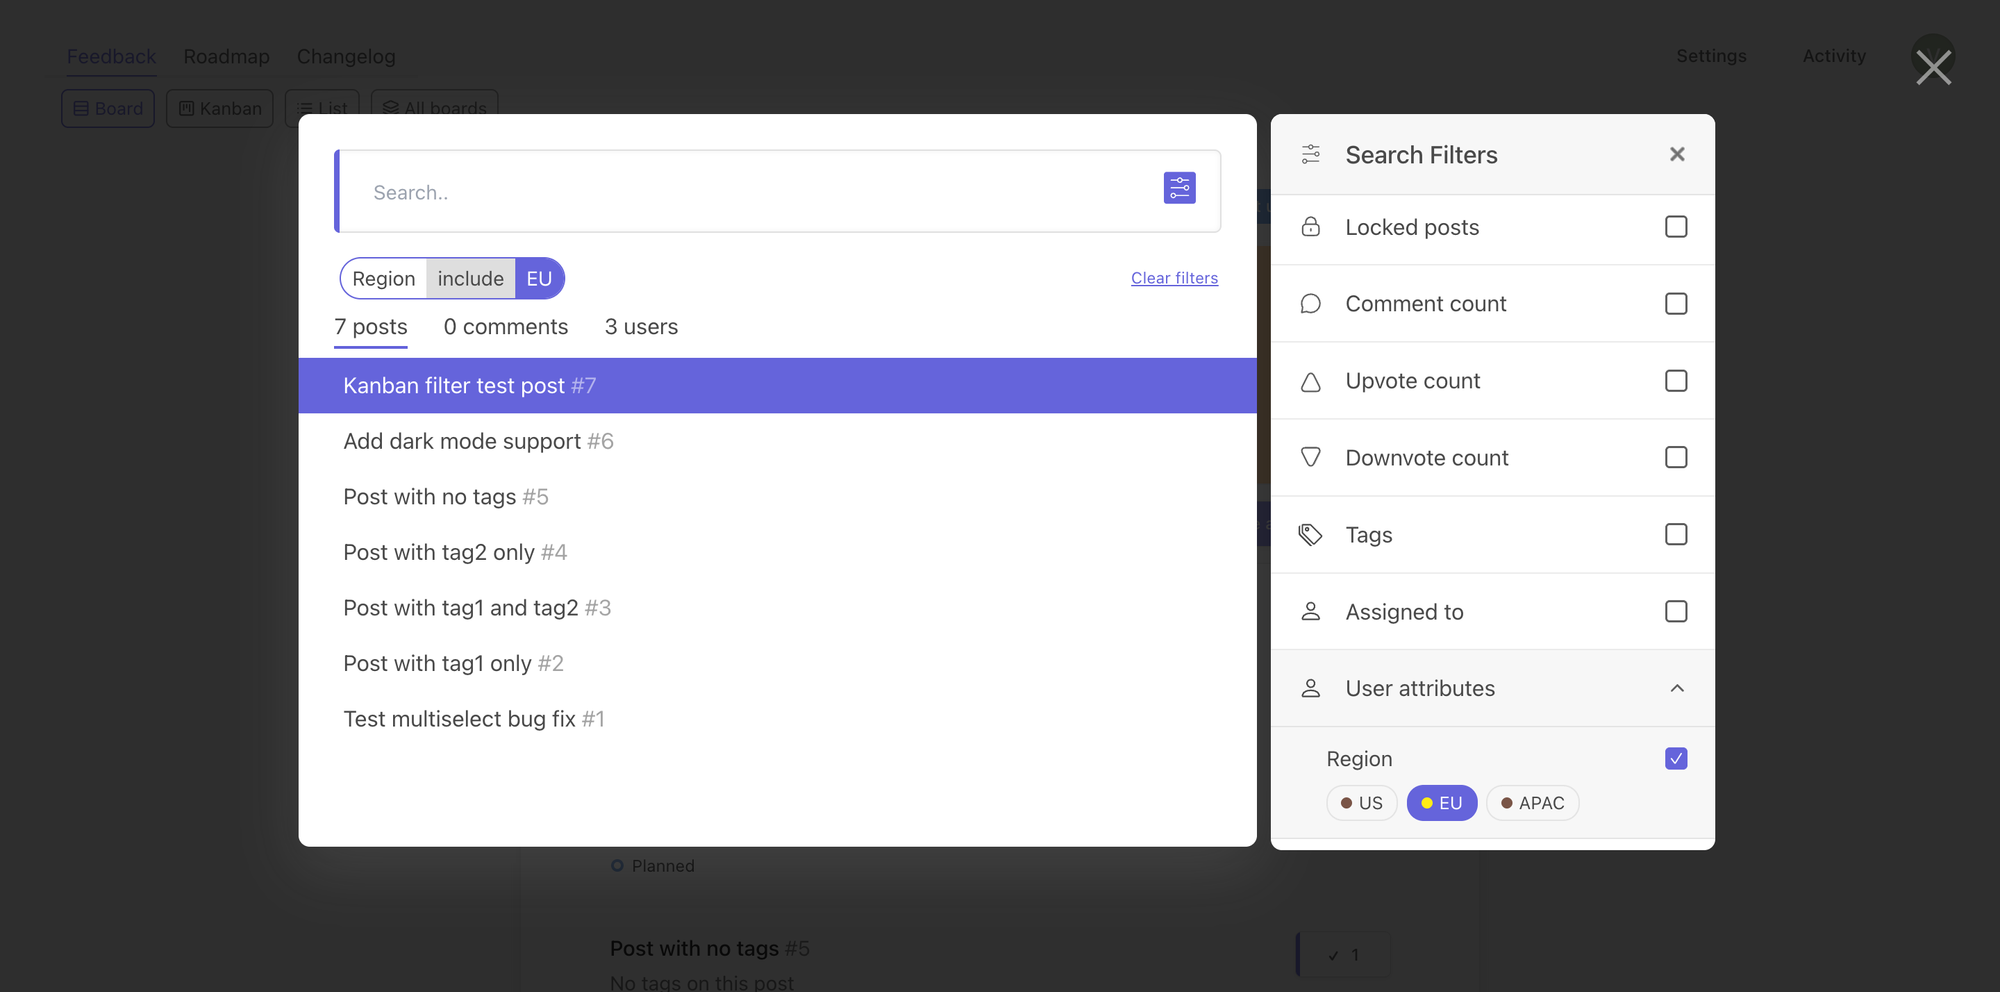Close the Search Filters panel
The width and height of the screenshot is (2000, 992).
tap(1677, 154)
